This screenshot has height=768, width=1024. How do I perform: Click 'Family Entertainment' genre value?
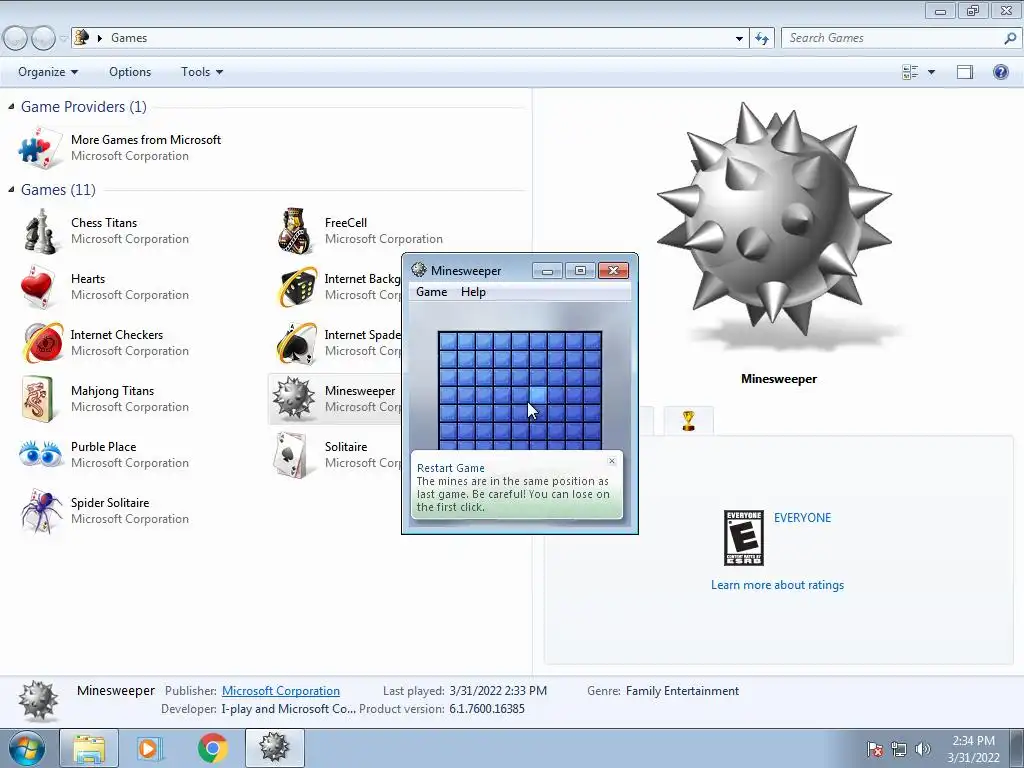[x=682, y=691]
